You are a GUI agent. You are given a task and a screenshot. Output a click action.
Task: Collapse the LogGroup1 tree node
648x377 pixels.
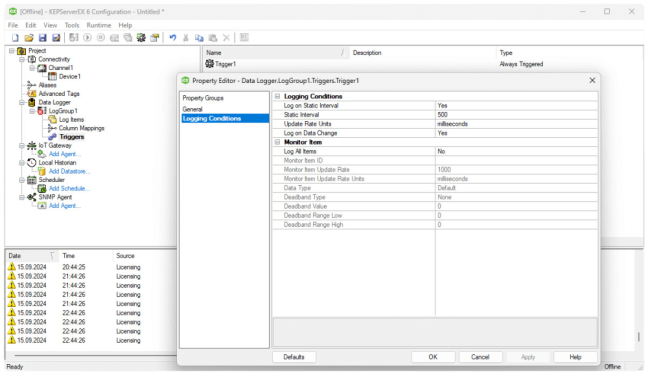32,111
